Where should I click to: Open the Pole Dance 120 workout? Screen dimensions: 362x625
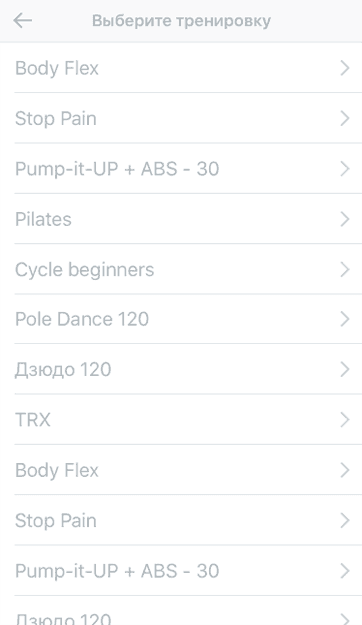[181, 319]
